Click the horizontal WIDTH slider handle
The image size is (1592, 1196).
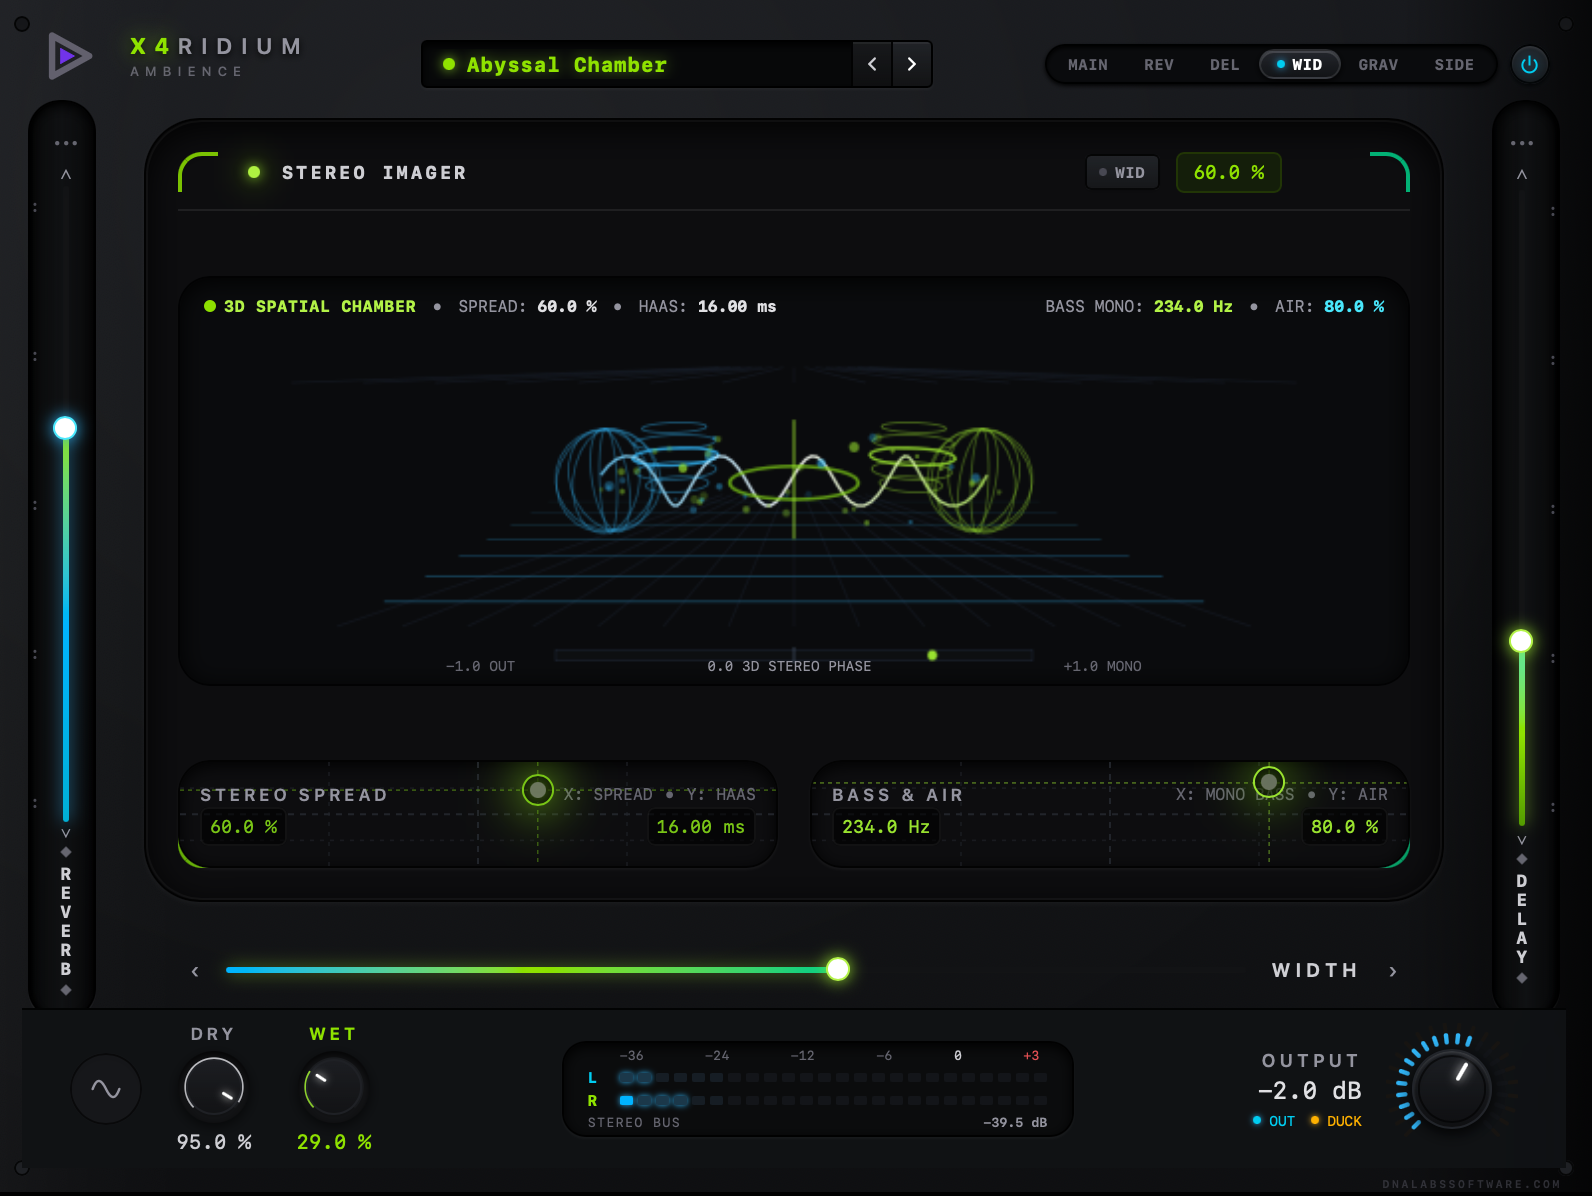coord(838,969)
